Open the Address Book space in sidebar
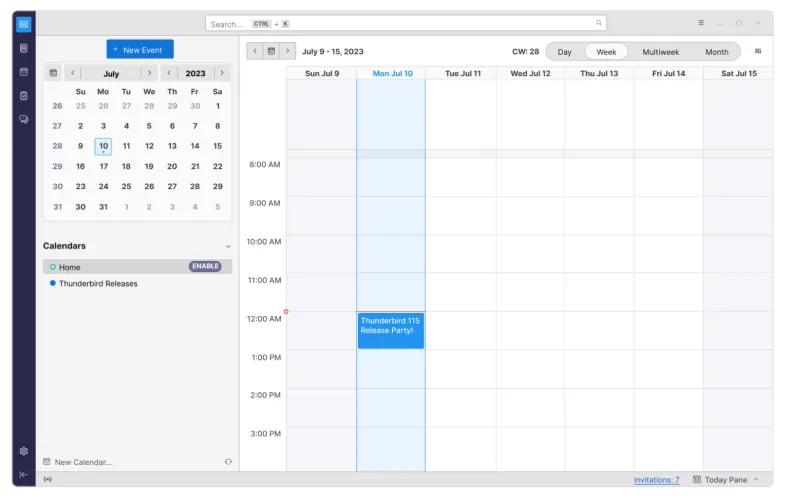Image resolution: width=789 pixels, height=500 pixels. click(24, 48)
